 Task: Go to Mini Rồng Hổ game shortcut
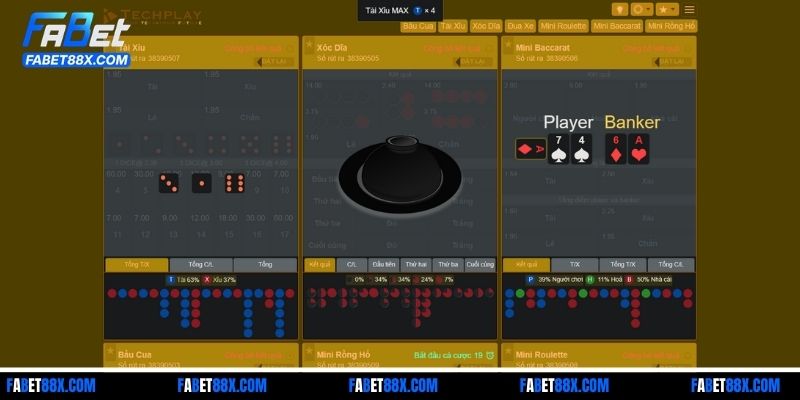click(671, 26)
